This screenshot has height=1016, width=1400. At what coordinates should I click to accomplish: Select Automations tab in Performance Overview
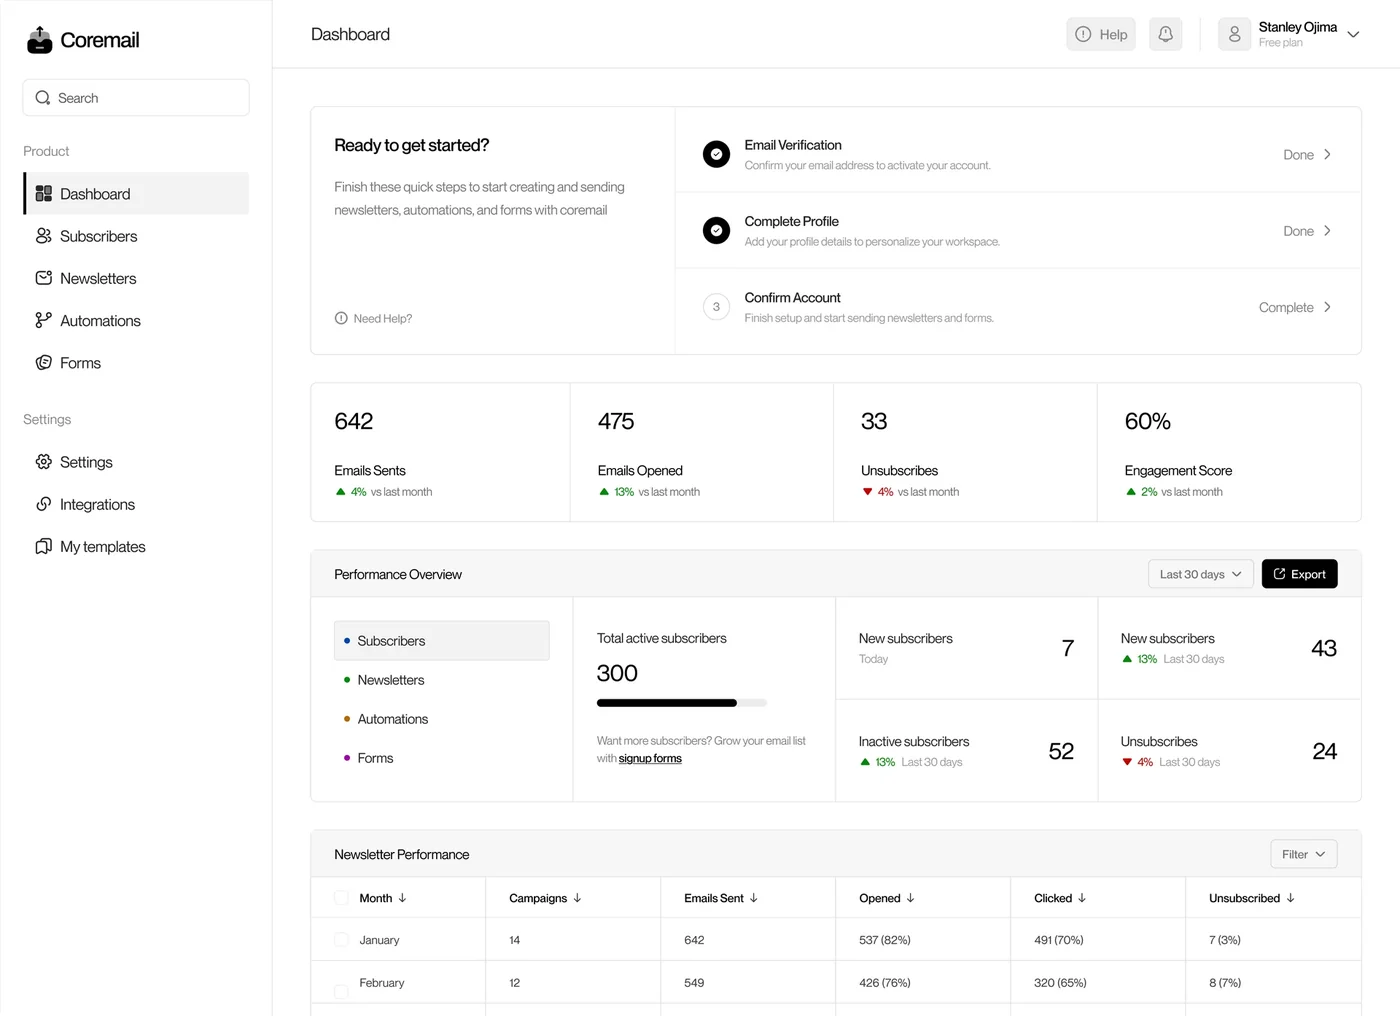coord(441,719)
